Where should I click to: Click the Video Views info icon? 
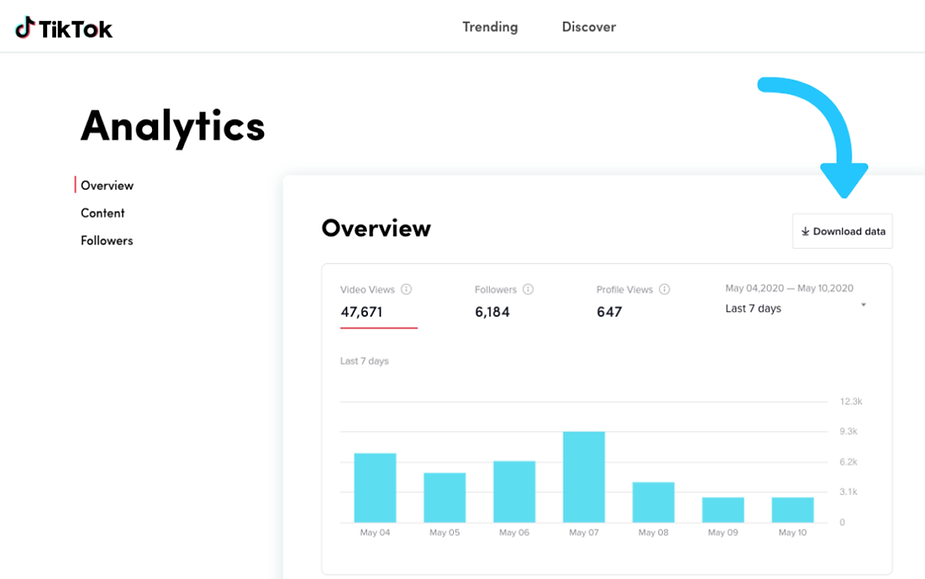(x=406, y=289)
